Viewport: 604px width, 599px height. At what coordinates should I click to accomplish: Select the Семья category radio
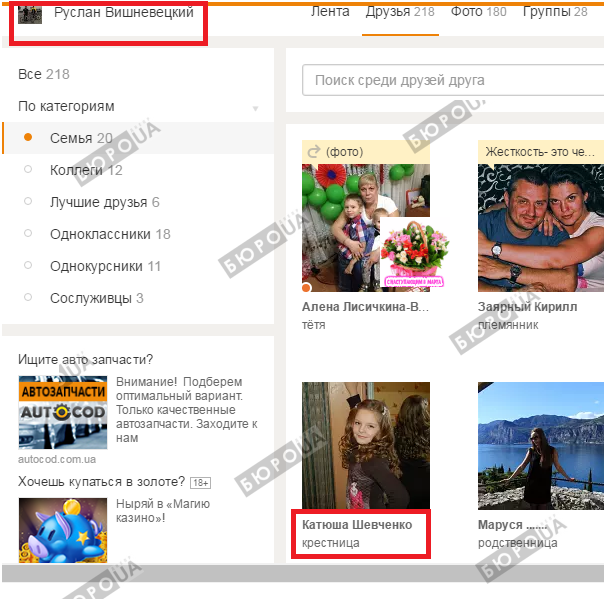pos(28,138)
